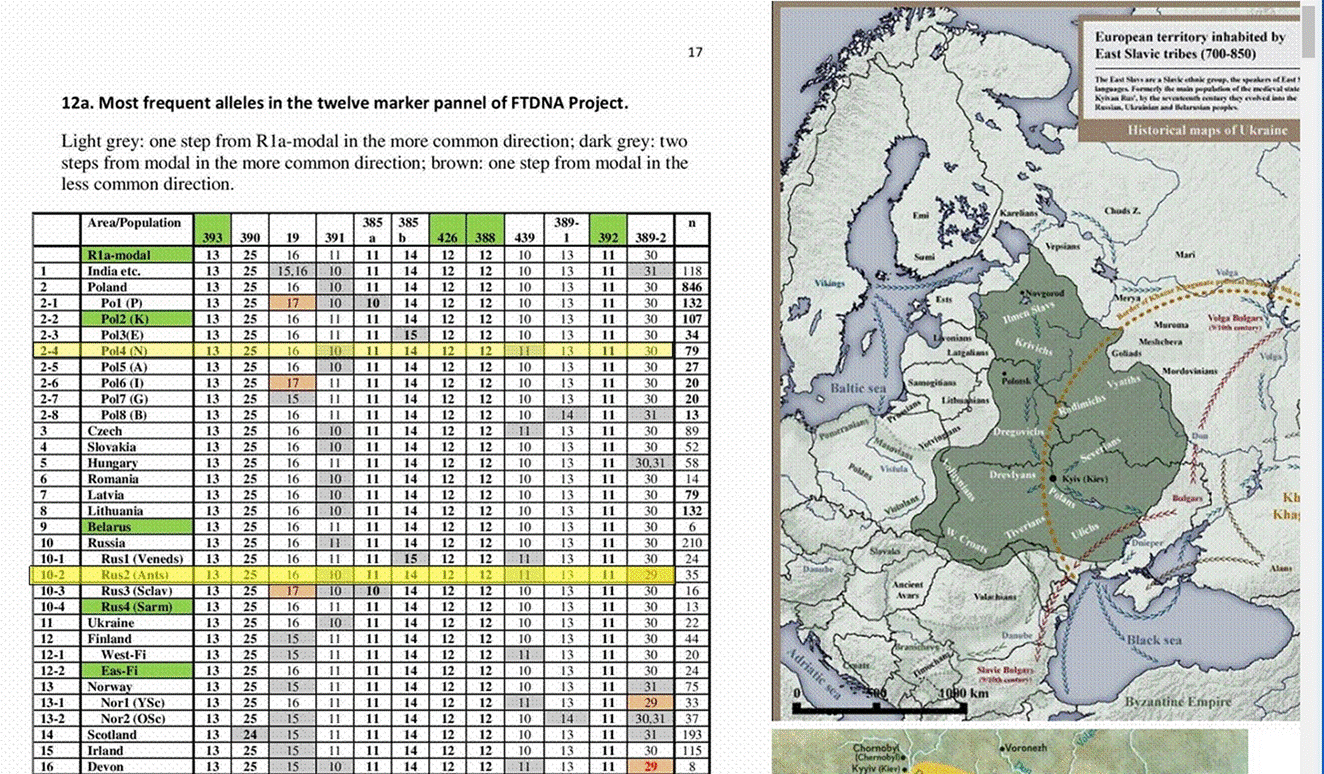Click the "439" column header

pyautogui.click(x=525, y=238)
